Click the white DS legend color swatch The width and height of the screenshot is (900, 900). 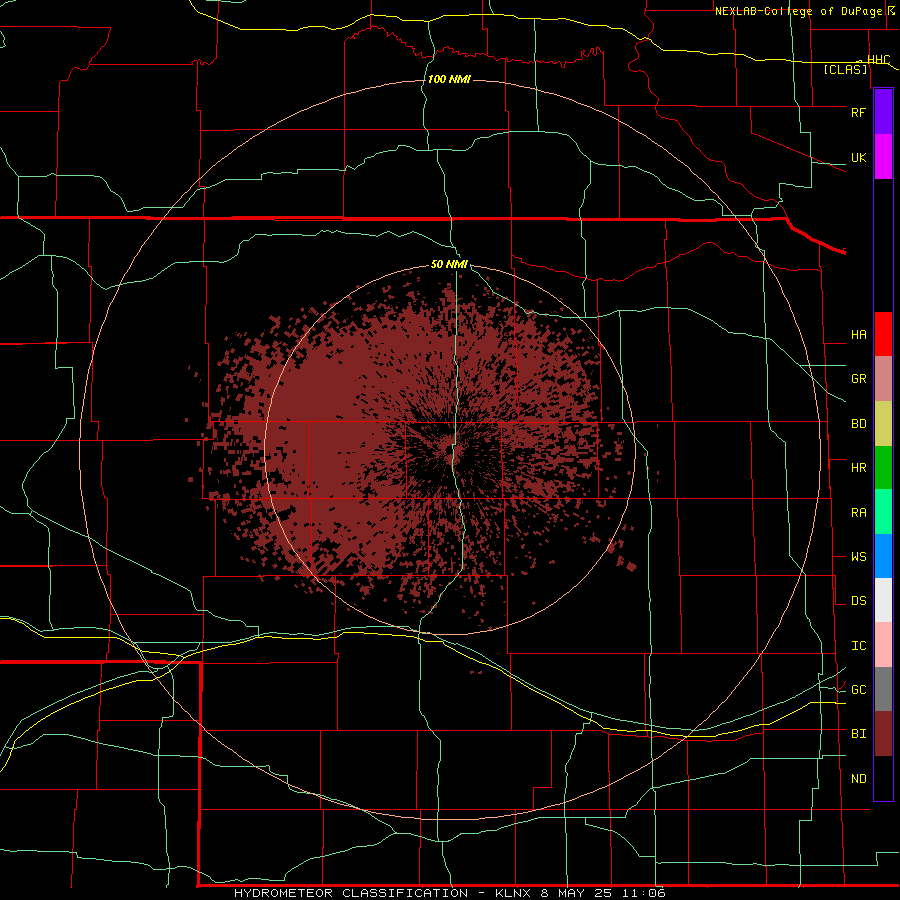[883, 600]
